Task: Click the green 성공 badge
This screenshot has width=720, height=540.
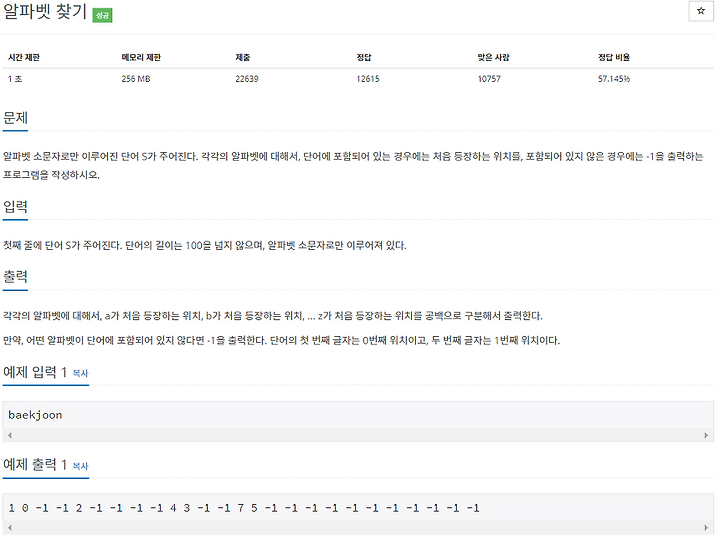Action: coord(102,15)
